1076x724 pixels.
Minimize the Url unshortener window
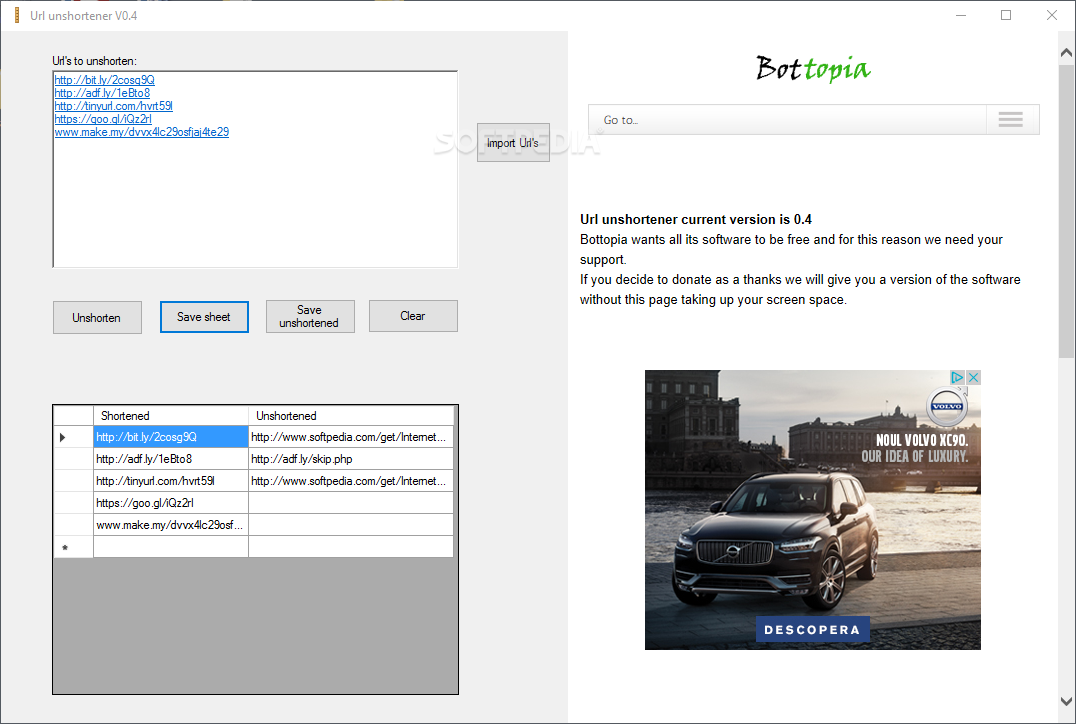[x=961, y=15]
